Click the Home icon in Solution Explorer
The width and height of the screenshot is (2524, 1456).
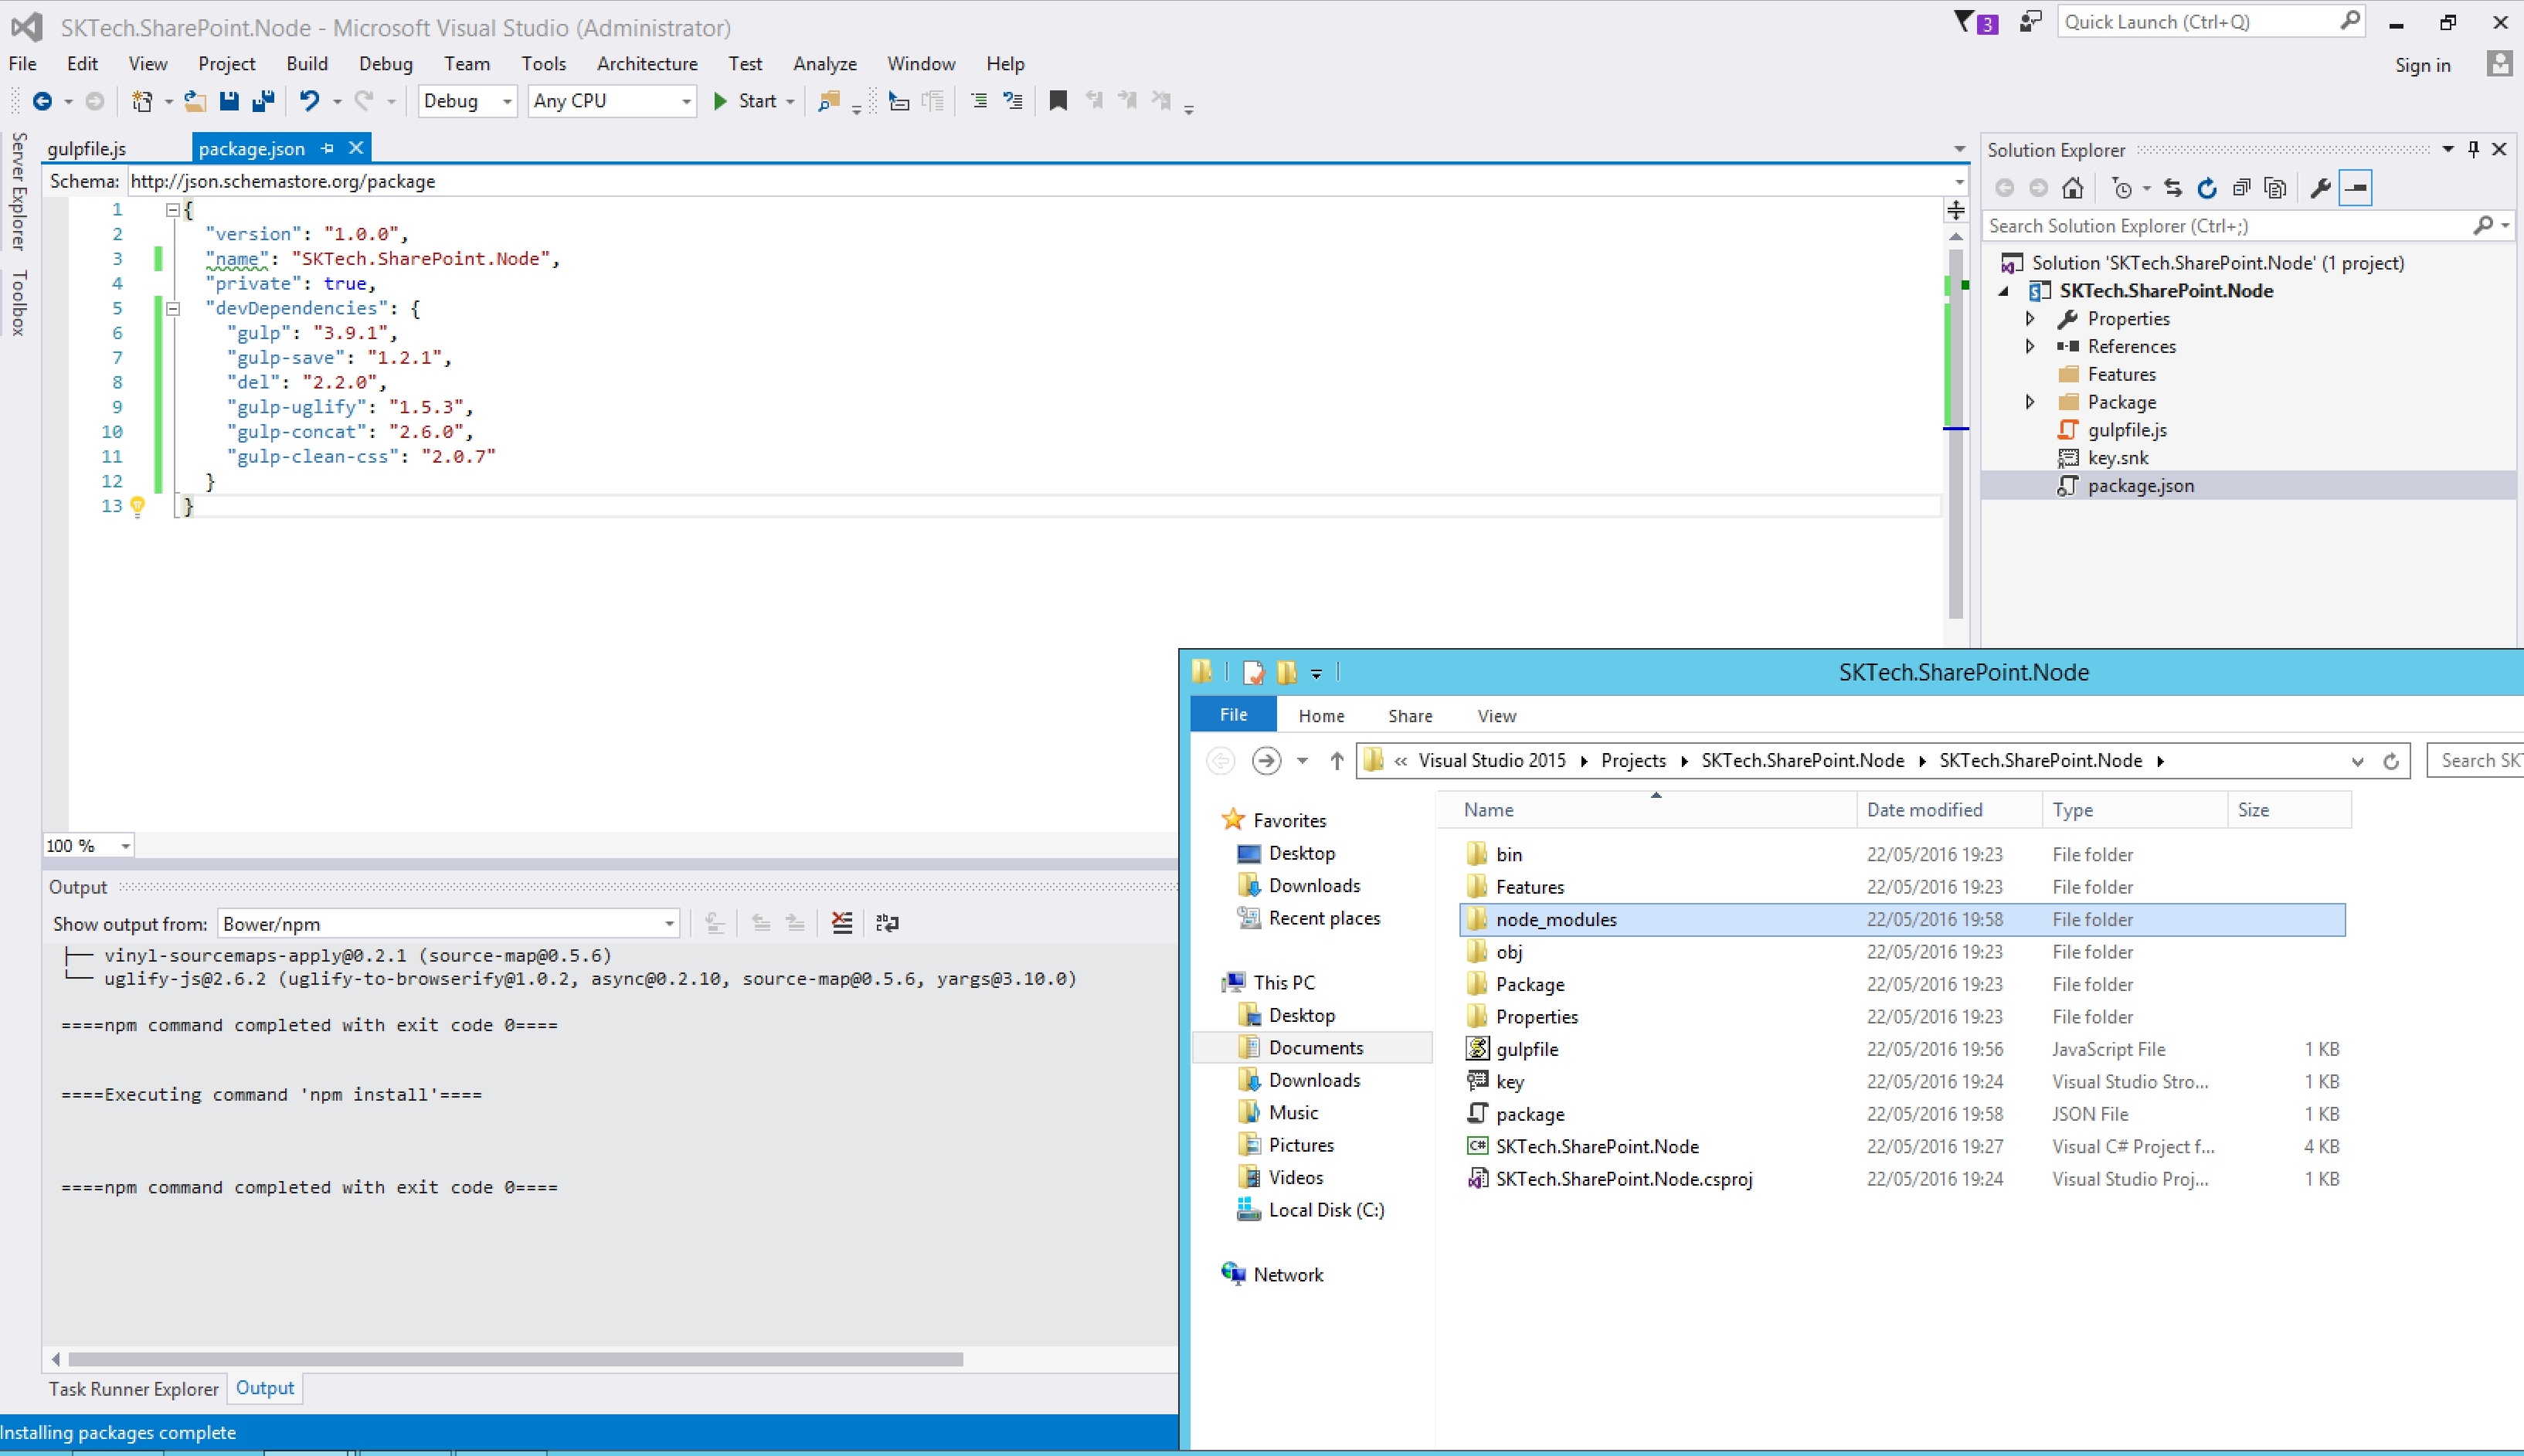[x=2072, y=188]
